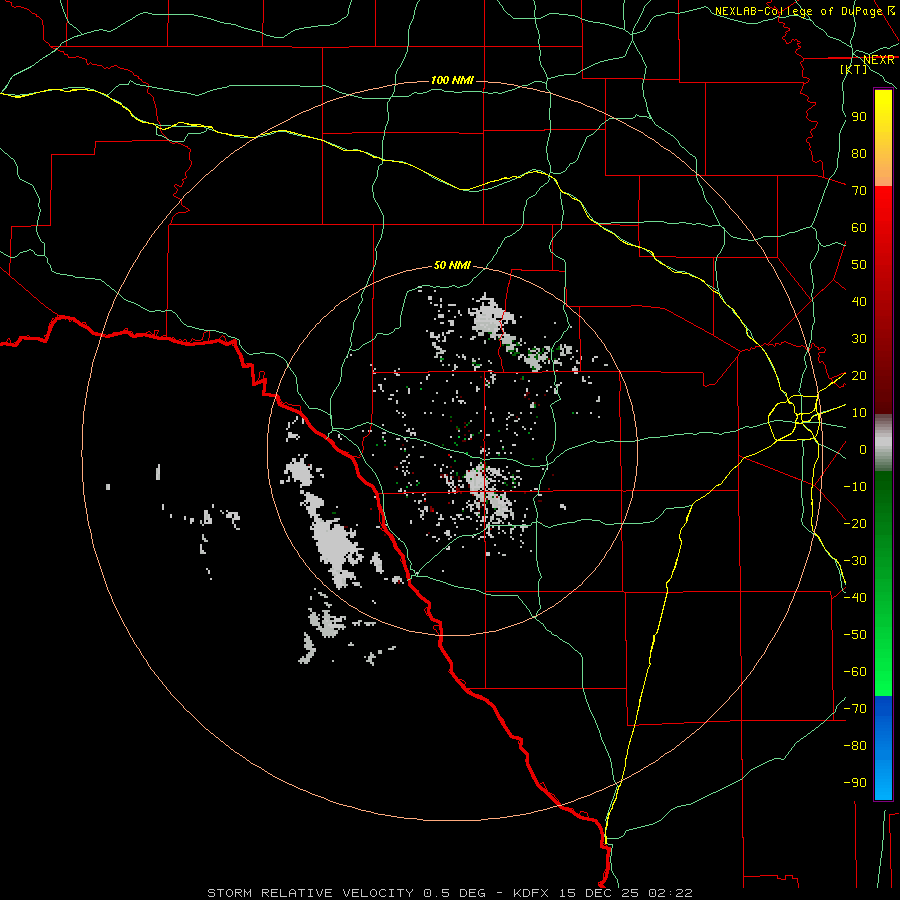Click the 50 NMI range ring label

point(452,265)
